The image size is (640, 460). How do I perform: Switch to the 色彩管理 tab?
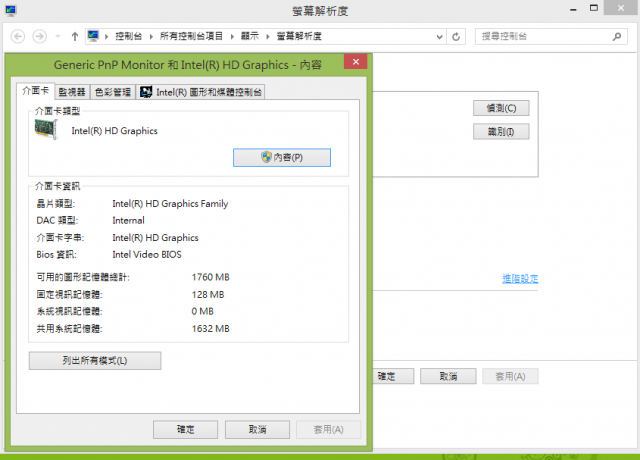(x=113, y=92)
